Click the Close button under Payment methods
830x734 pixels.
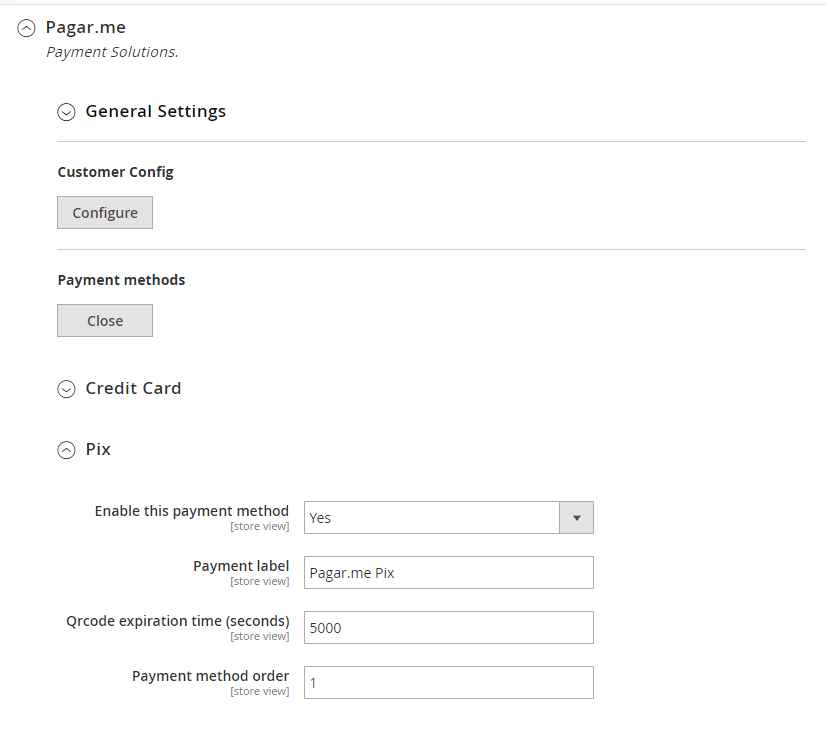[x=105, y=321]
